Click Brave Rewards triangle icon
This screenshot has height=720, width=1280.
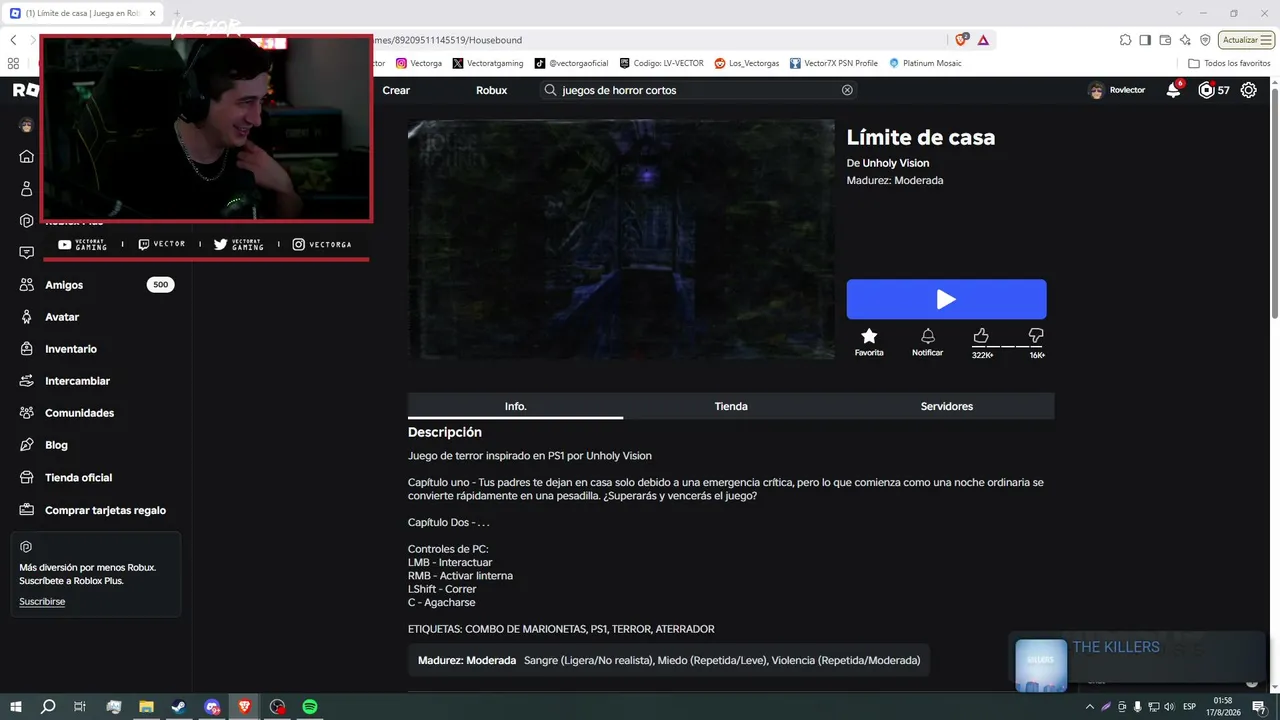pyautogui.click(x=983, y=40)
